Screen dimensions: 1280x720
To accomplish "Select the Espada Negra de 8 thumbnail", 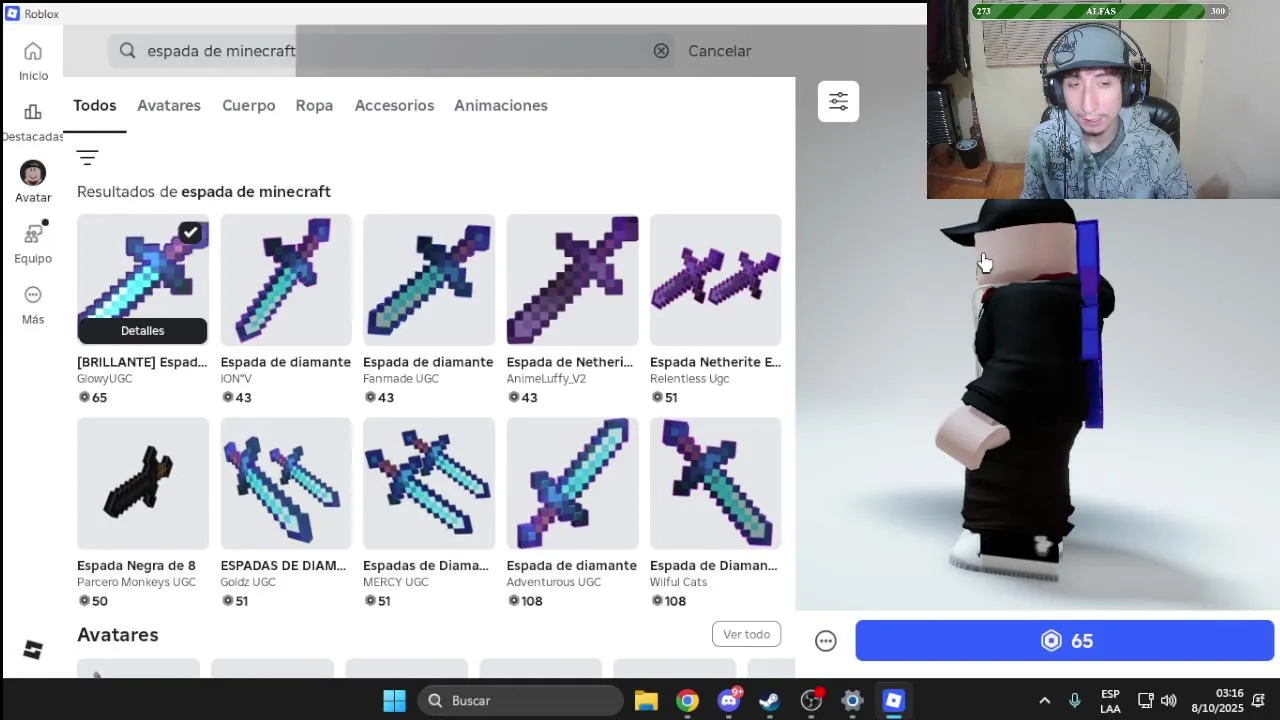I will pyautogui.click(x=143, y=483).
